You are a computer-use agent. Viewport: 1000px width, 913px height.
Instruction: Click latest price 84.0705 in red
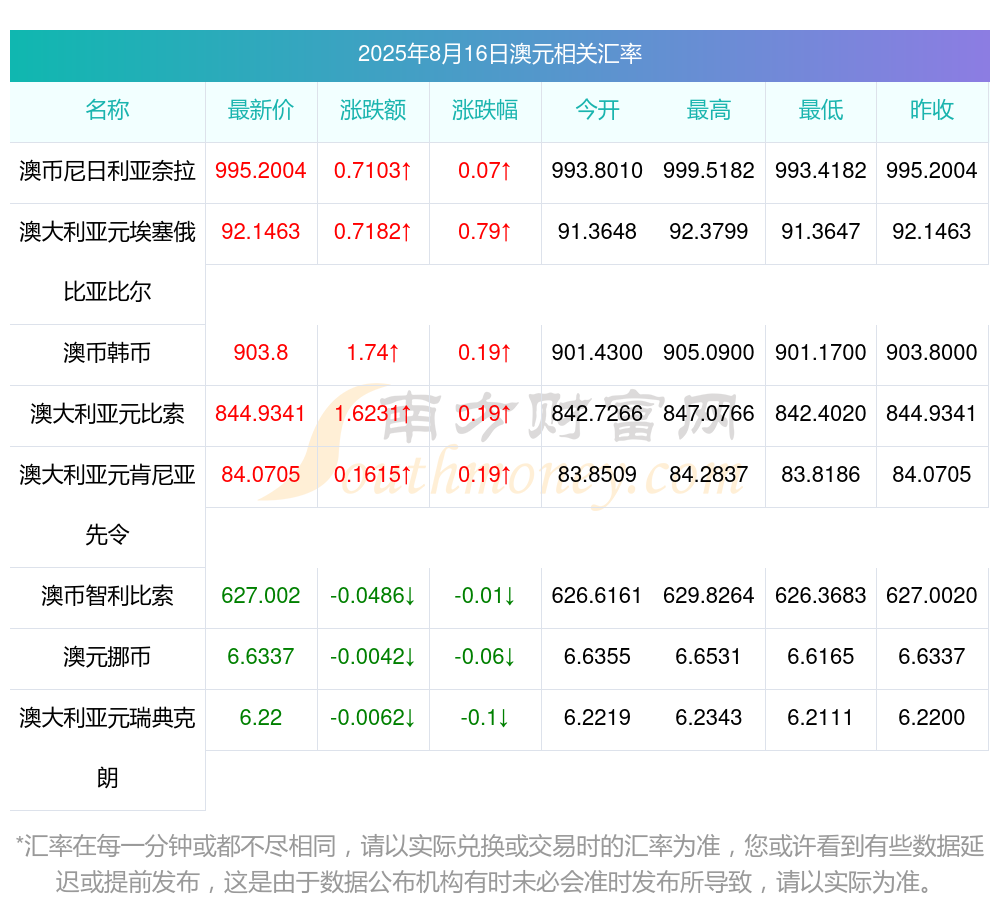coord(261,474)
